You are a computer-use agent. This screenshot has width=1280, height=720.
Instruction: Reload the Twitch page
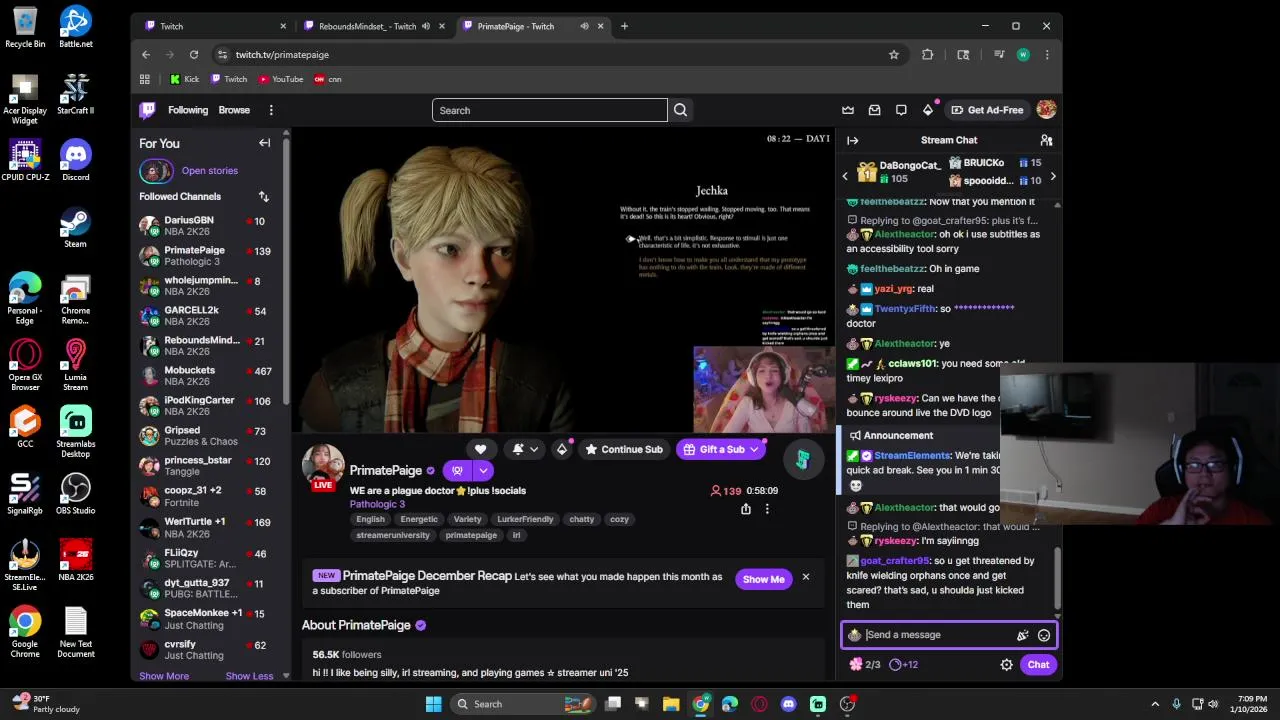(x=194, y=55)
